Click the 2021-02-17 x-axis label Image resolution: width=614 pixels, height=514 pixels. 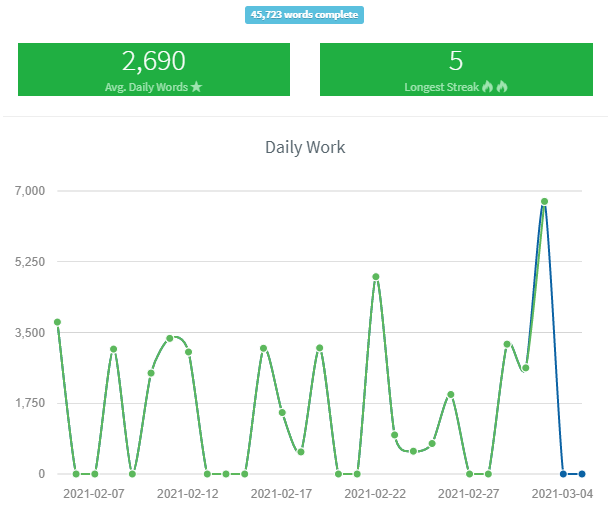[281, 494]
